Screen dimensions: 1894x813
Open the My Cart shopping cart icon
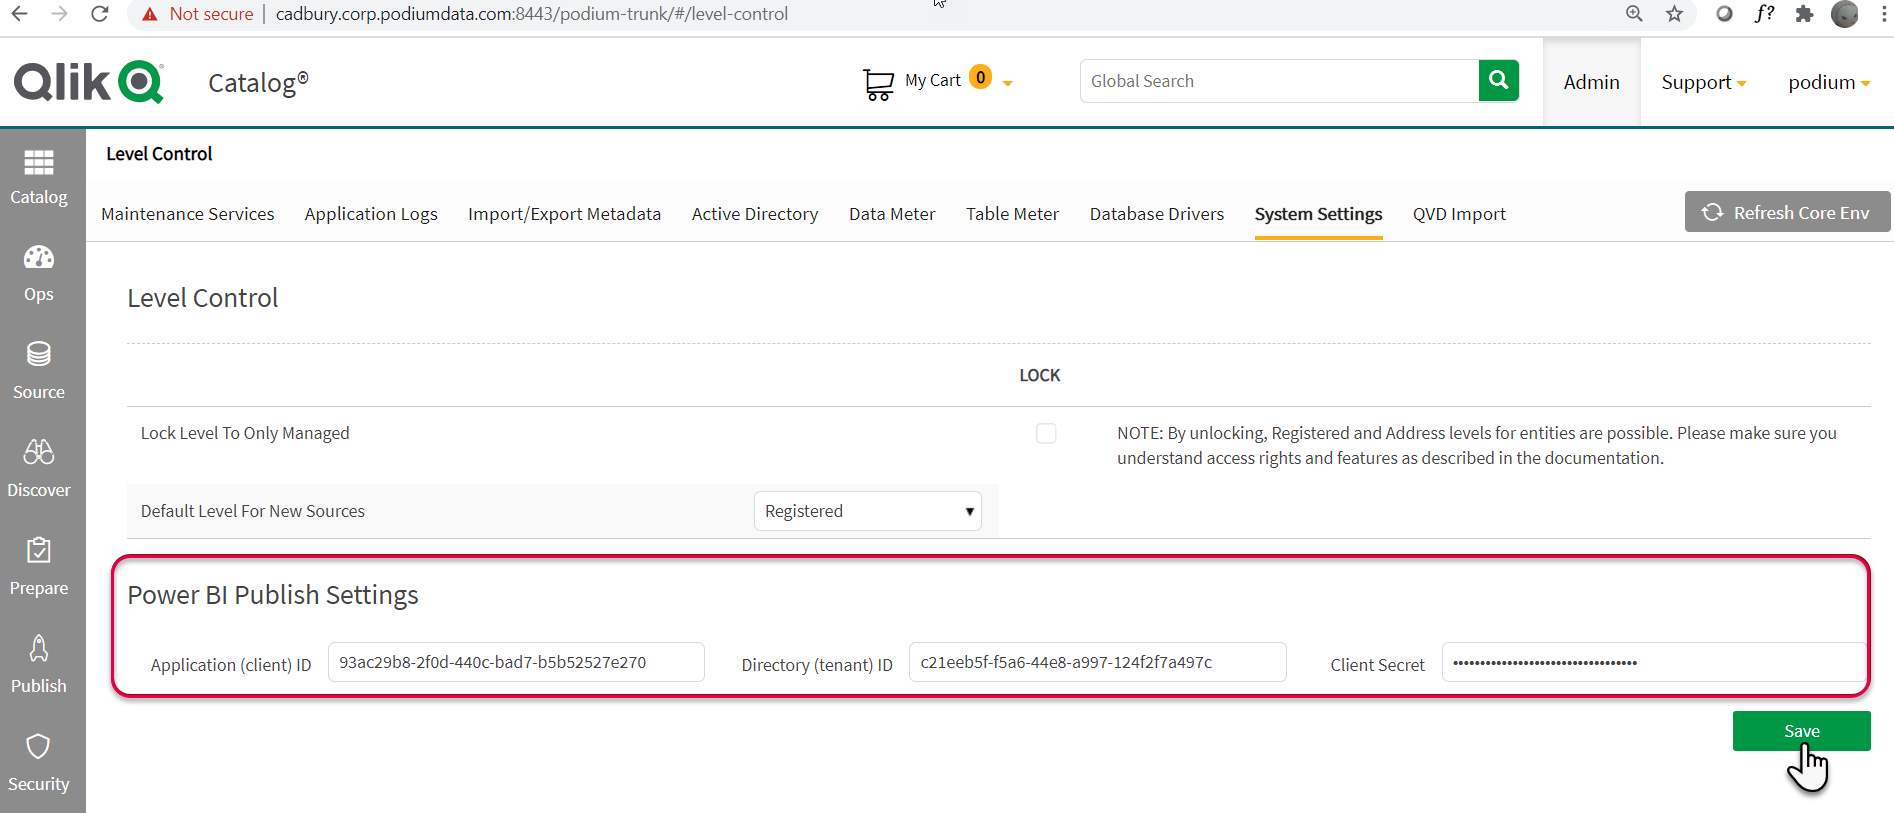(x=878, y=84)
